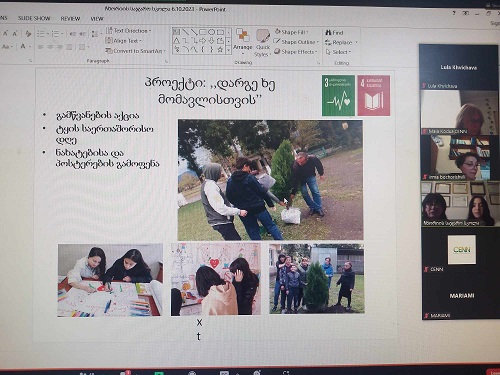Click the Clear Formatting eraser icon
The image size is (500, 375).
(28, 34)
